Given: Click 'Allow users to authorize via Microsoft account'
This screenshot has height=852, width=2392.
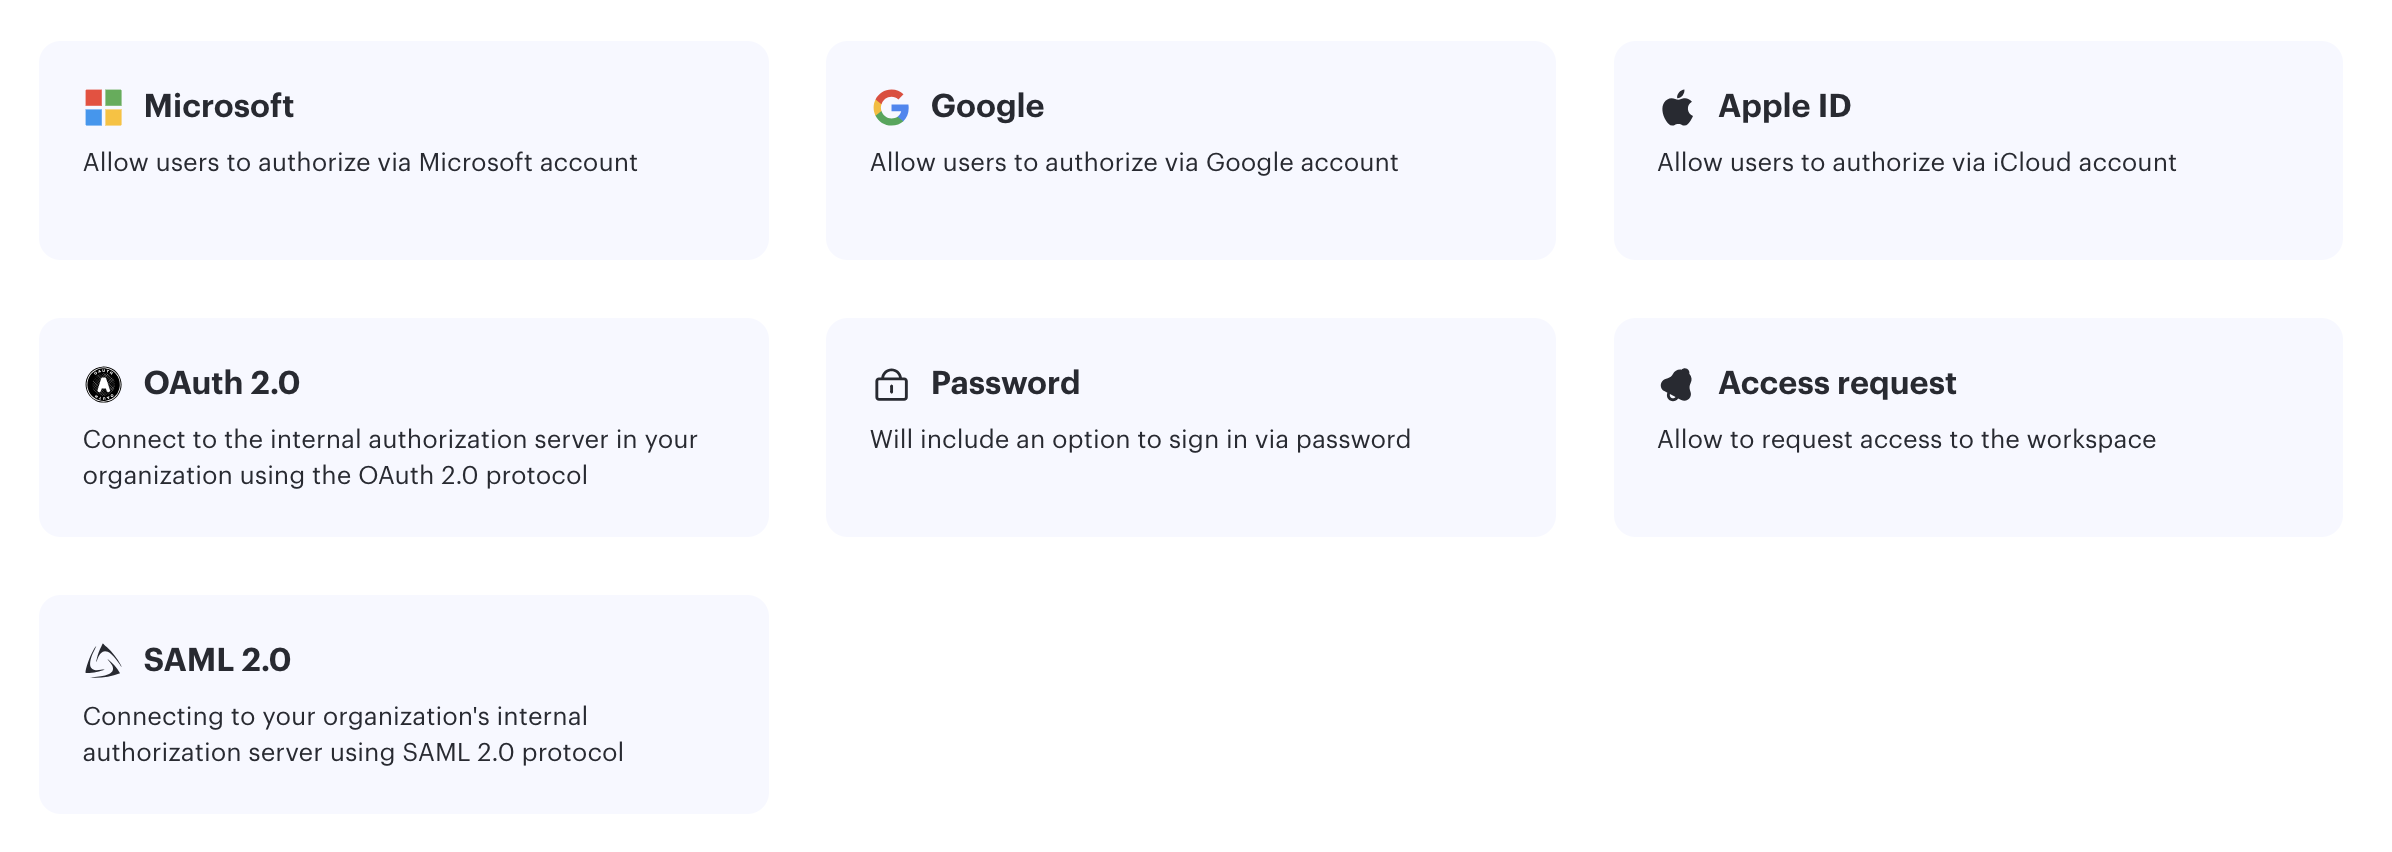Looking at the screenshot, I should tap(360, 162).
